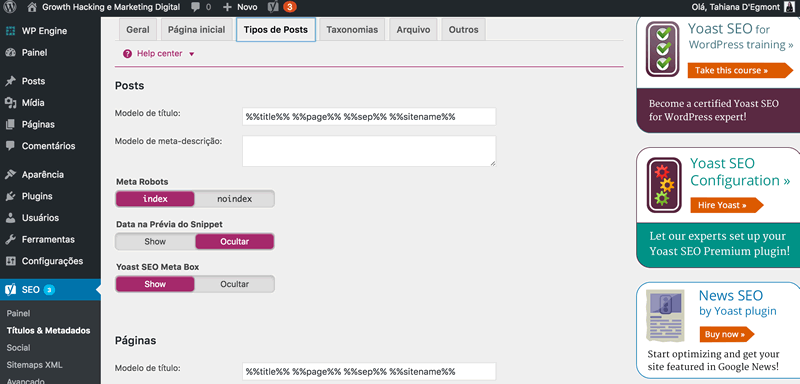Choose Ocultar for Yoast SEO Meta Box
Screen dimensions: 800x384
pyautogui.click(x=235, y=284)
